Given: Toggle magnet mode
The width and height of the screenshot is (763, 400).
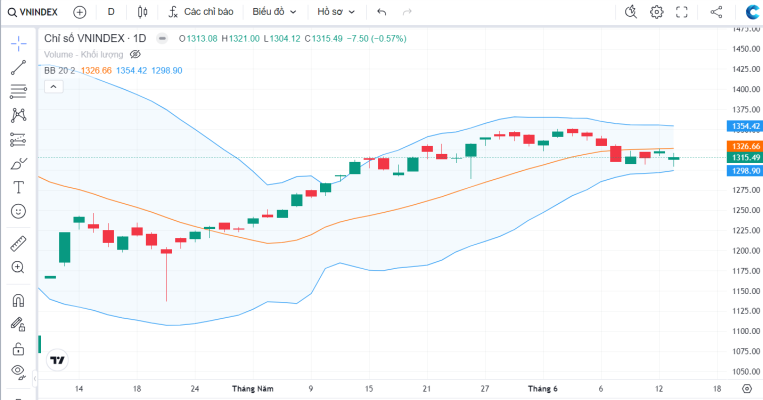Looking at the screenshot, I should [18, 300].
